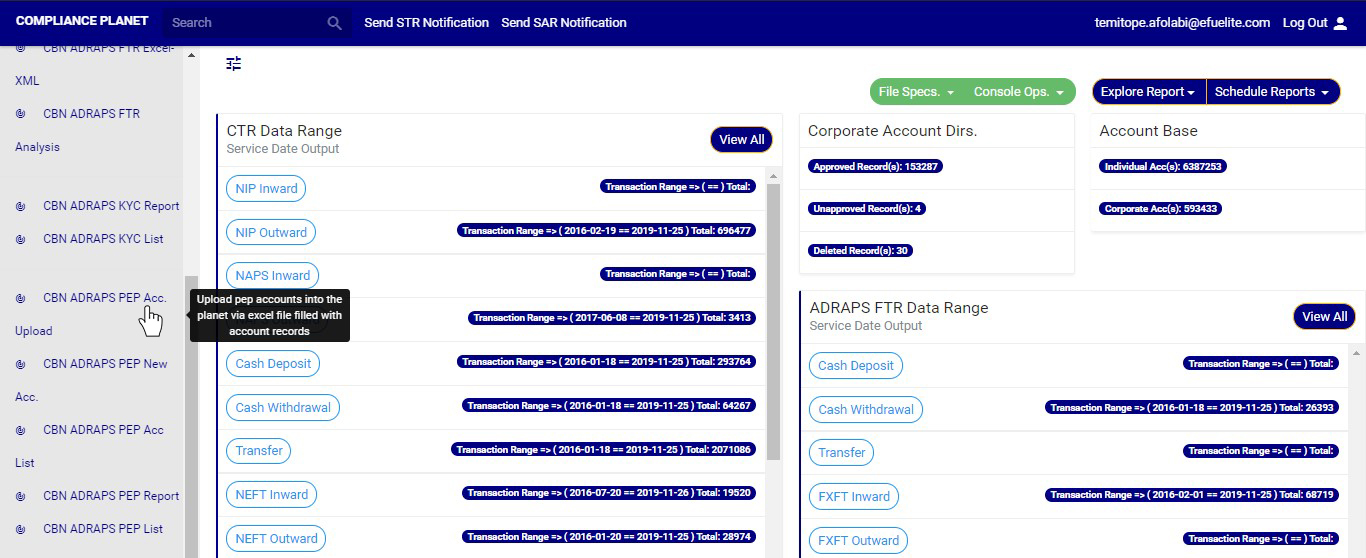The image size is (1366, 558).
Task: Open the Explore Report dropdown
Action: click(x=1148, y=92)
